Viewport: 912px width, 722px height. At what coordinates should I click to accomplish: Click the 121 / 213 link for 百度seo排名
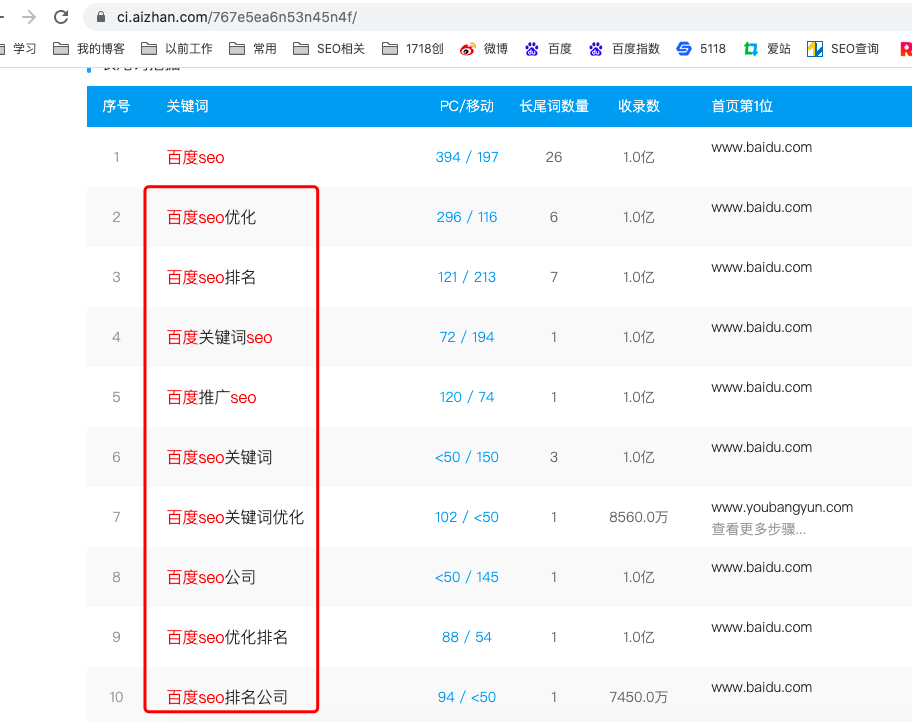467,277
